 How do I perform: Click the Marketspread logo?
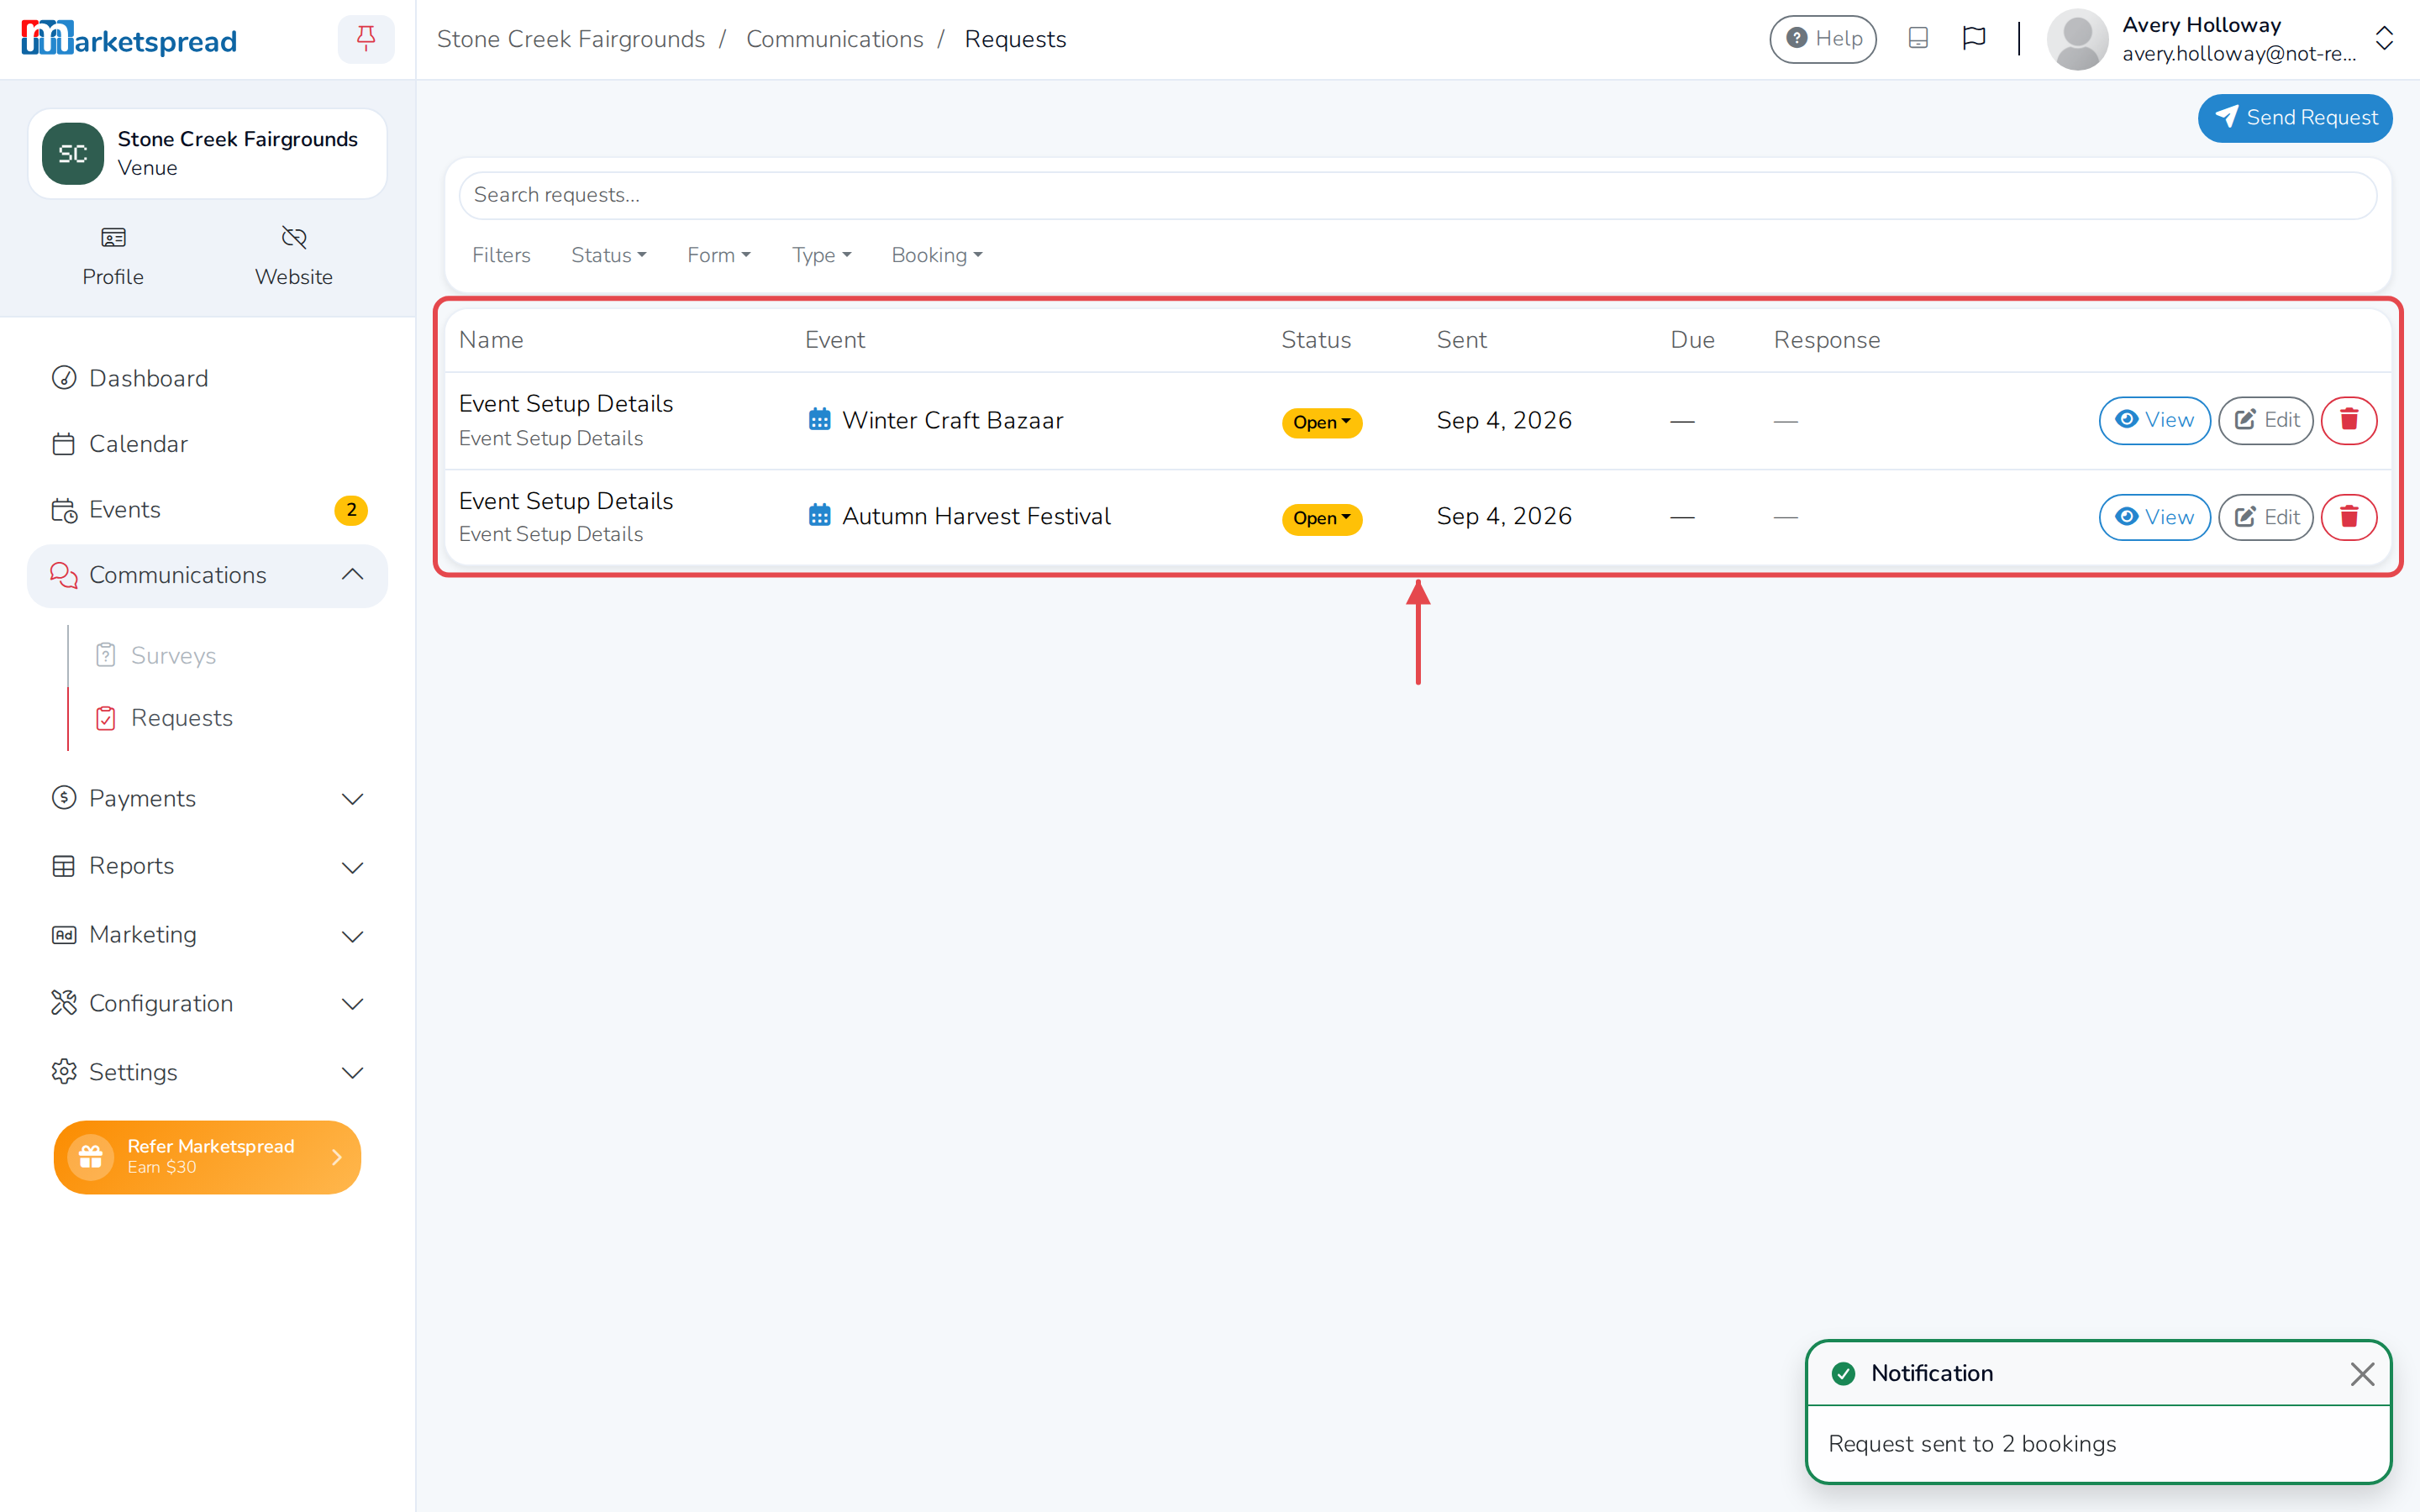click(129, 39)
